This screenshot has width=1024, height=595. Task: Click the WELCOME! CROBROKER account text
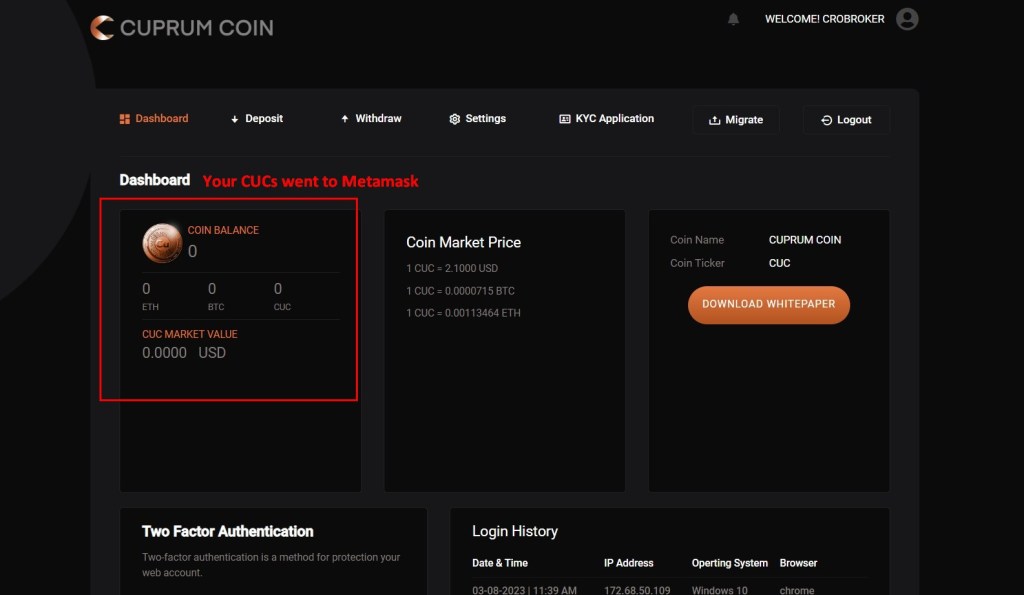(824, 19)
